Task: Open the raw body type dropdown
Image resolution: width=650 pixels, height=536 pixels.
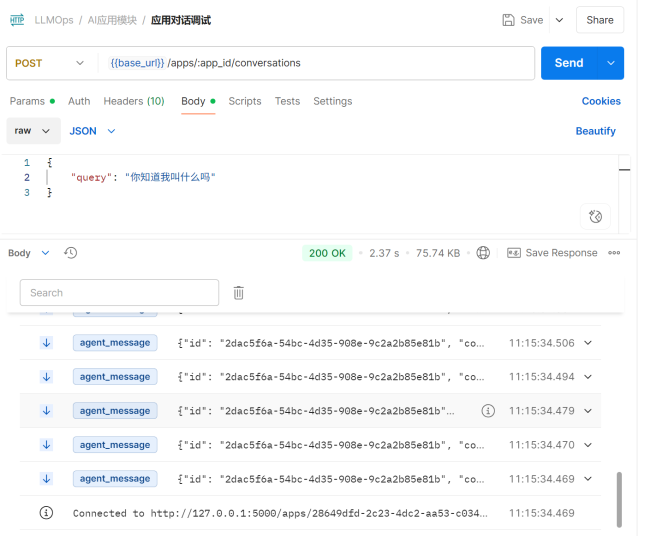Action: click(30, 131)
